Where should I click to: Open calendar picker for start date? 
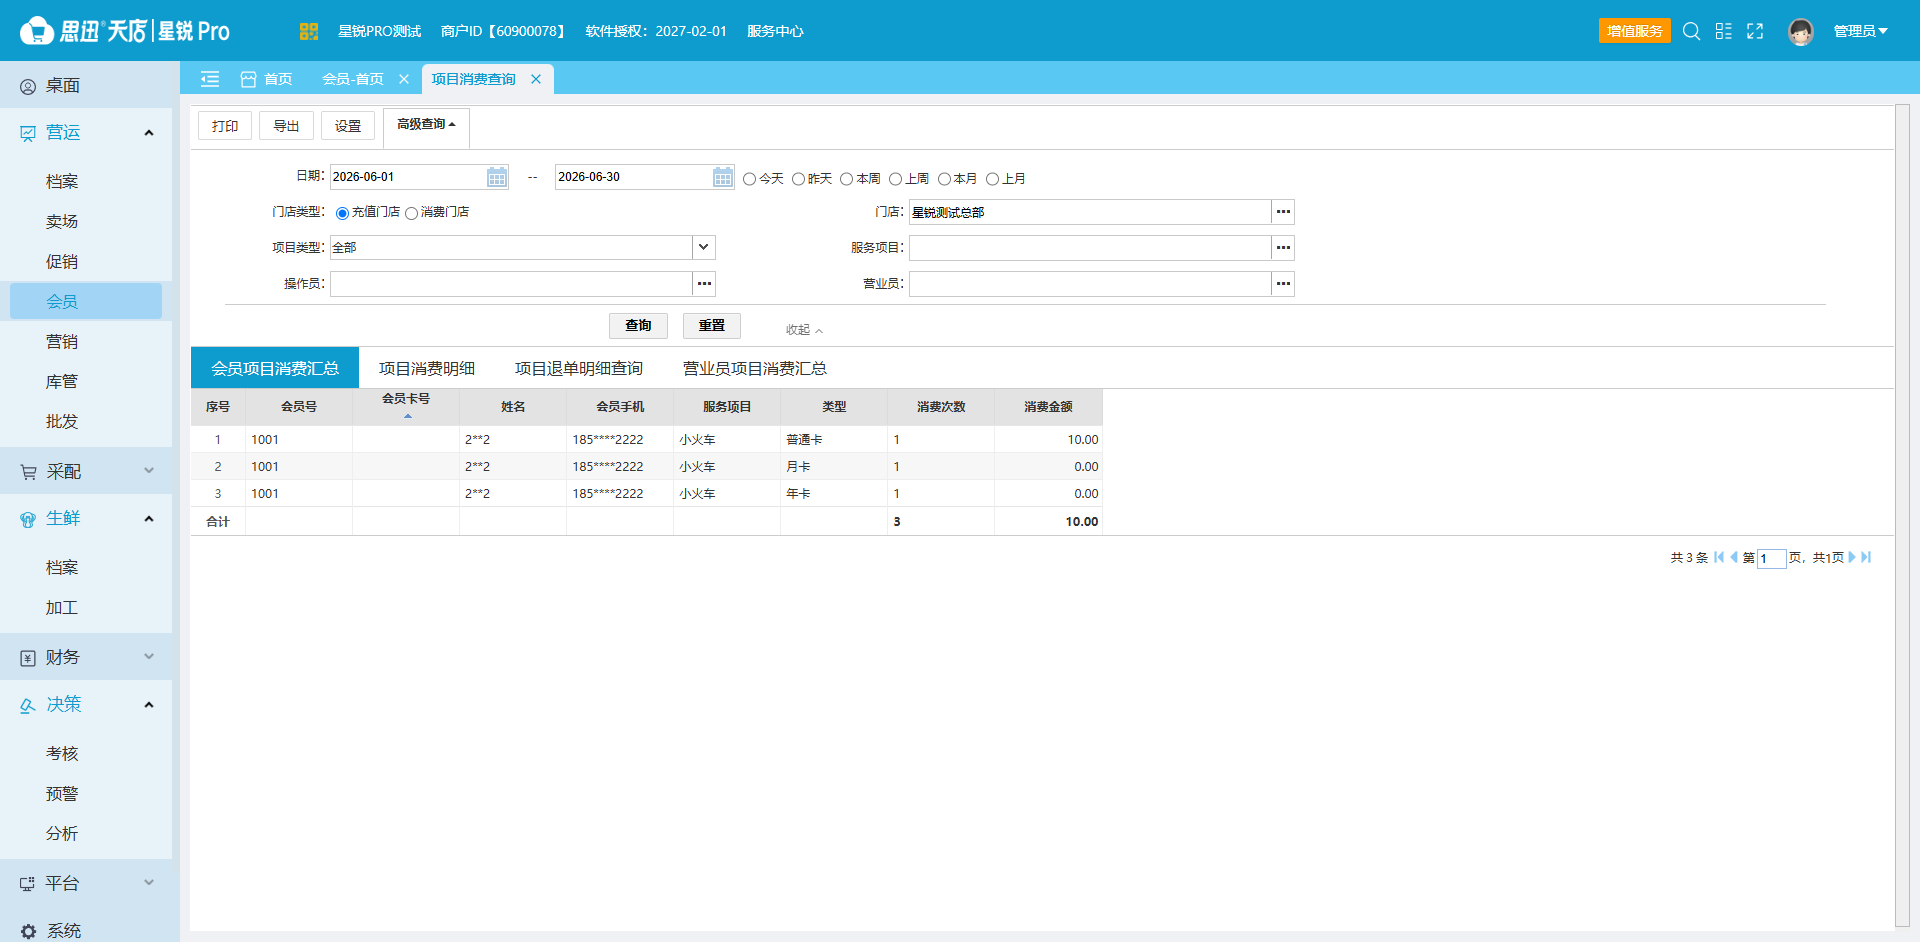tap(497, 177)
